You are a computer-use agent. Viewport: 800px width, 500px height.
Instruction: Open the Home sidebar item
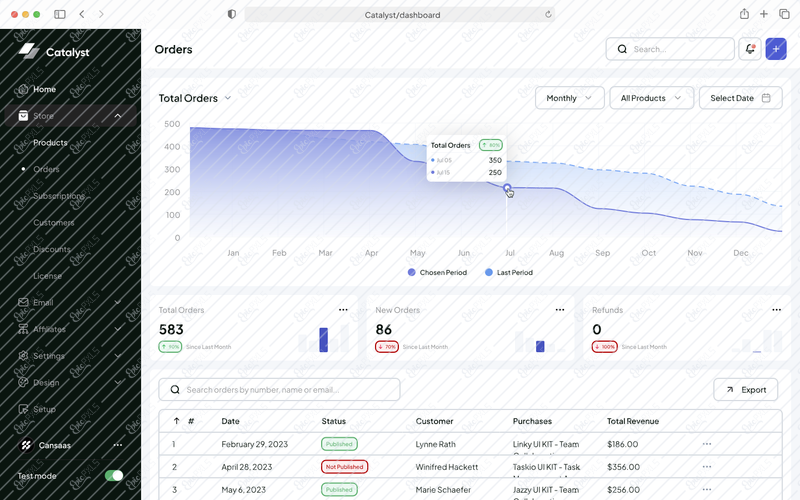(44, 89)
